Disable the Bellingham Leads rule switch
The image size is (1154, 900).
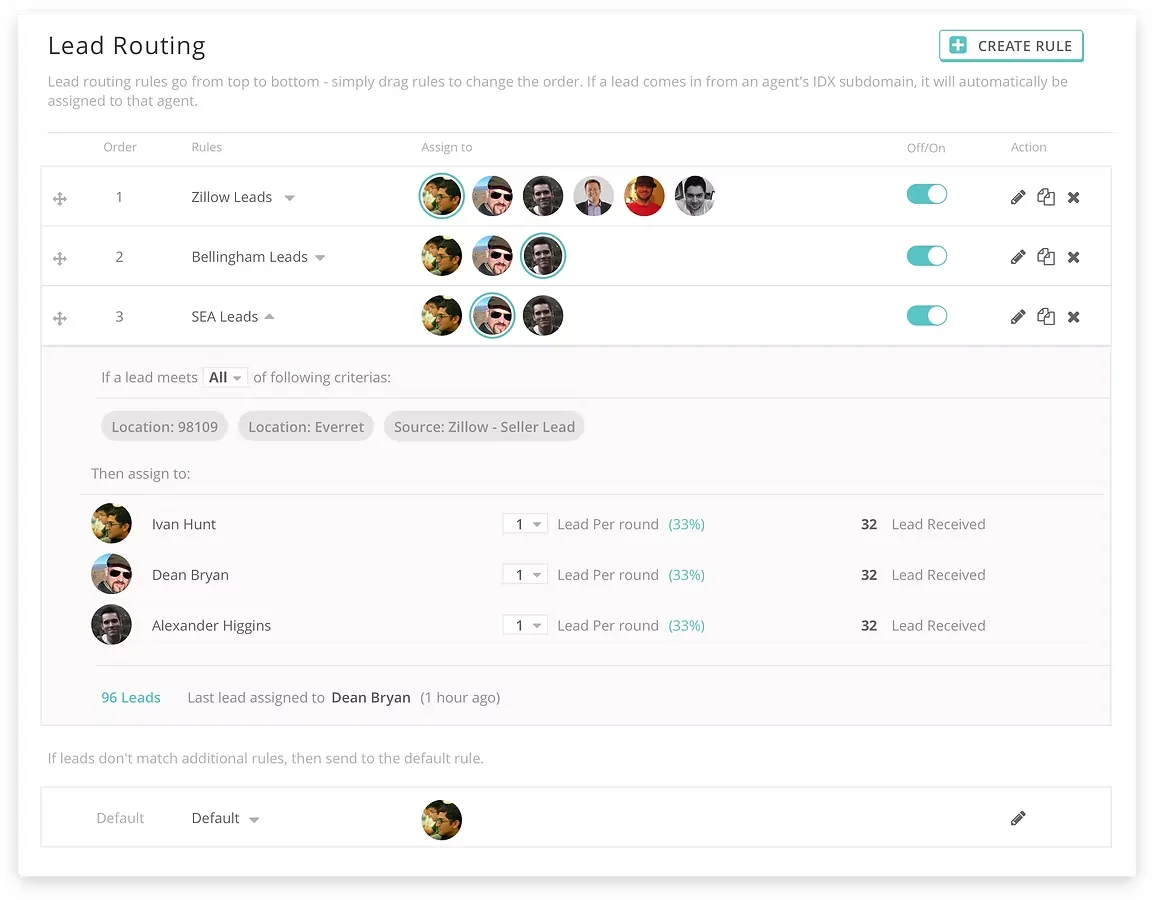coord(927,256)
